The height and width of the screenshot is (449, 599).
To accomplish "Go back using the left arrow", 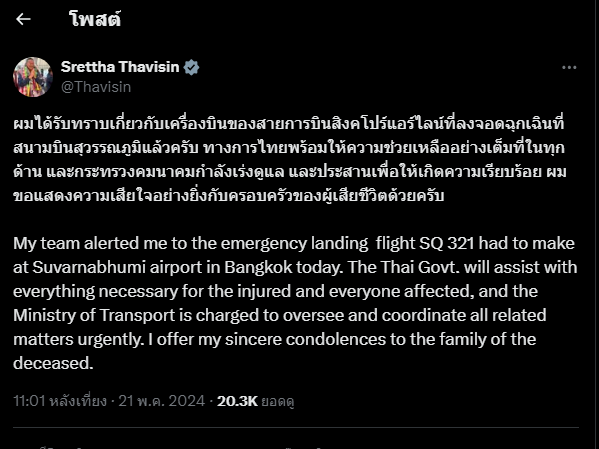I will pyautogui.click(x=23, y=19).
